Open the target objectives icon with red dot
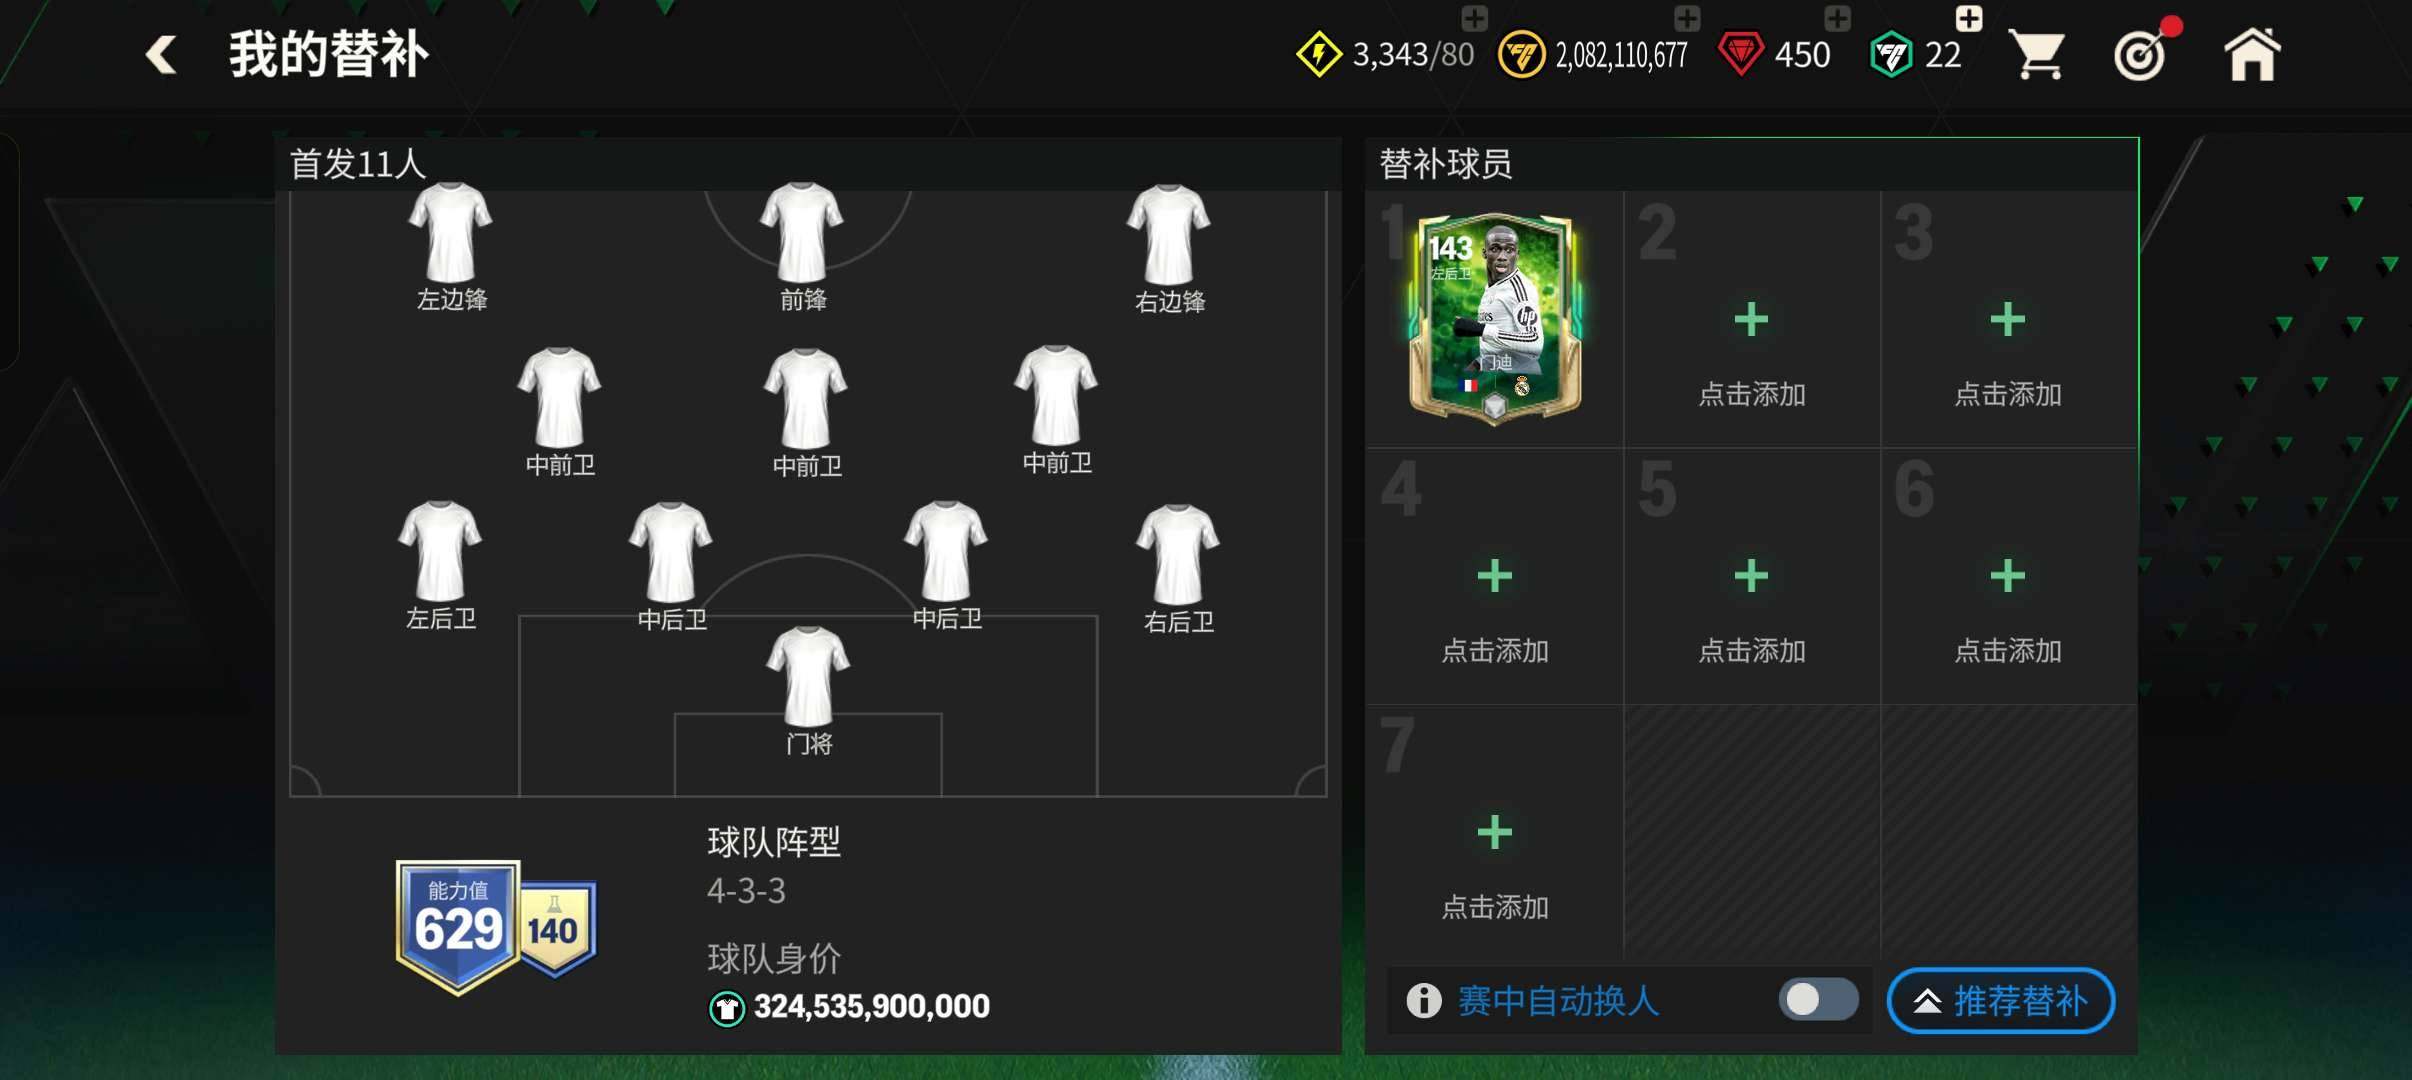The width and height of the screenshot is (2412, 1080). coord(2142,54)
